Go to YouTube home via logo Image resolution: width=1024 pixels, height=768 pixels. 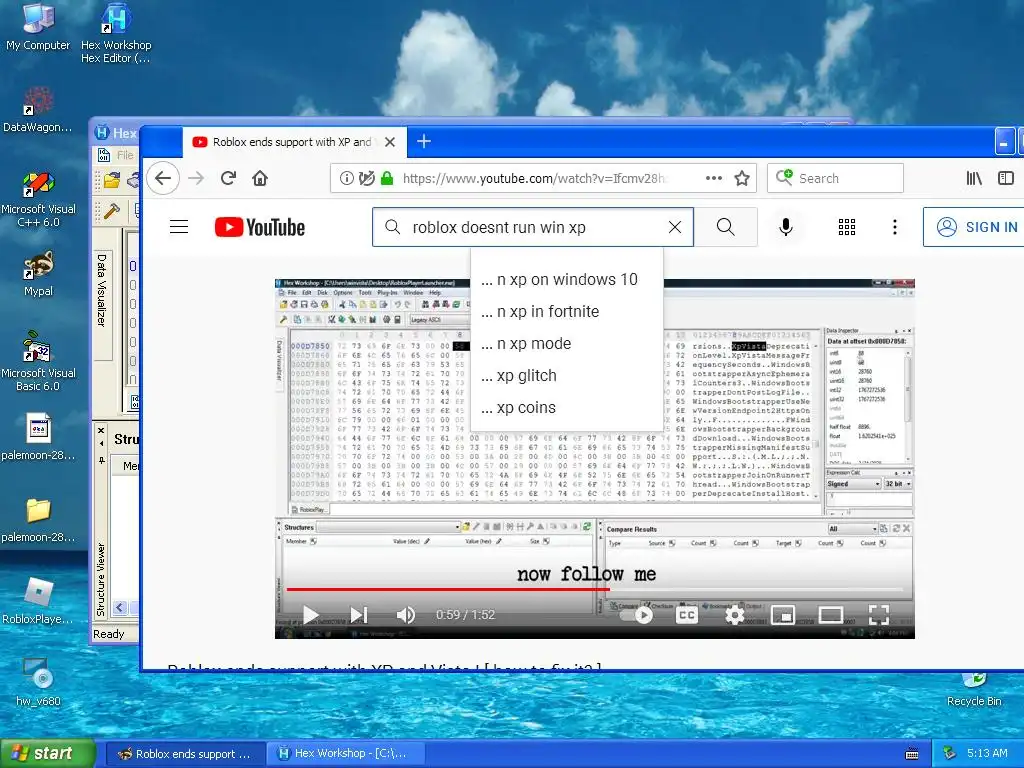pyautogui.click(x=260, y=227)
